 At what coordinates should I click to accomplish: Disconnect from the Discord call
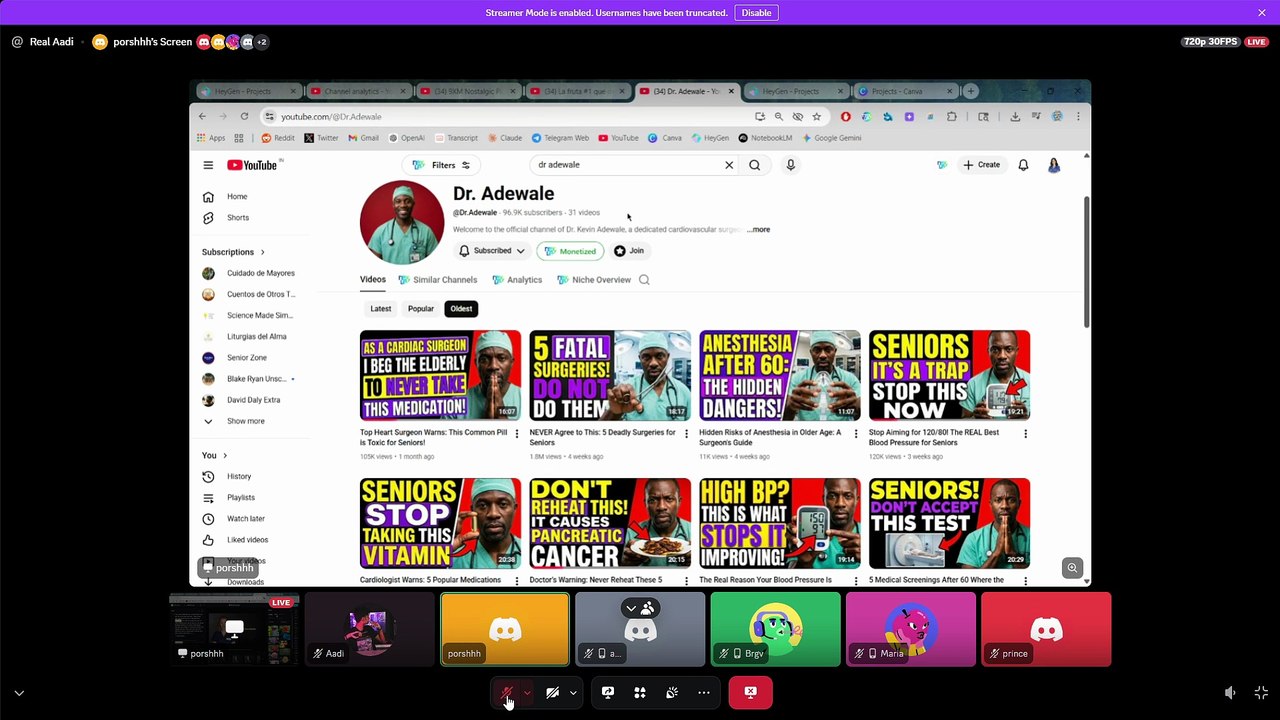750,692
